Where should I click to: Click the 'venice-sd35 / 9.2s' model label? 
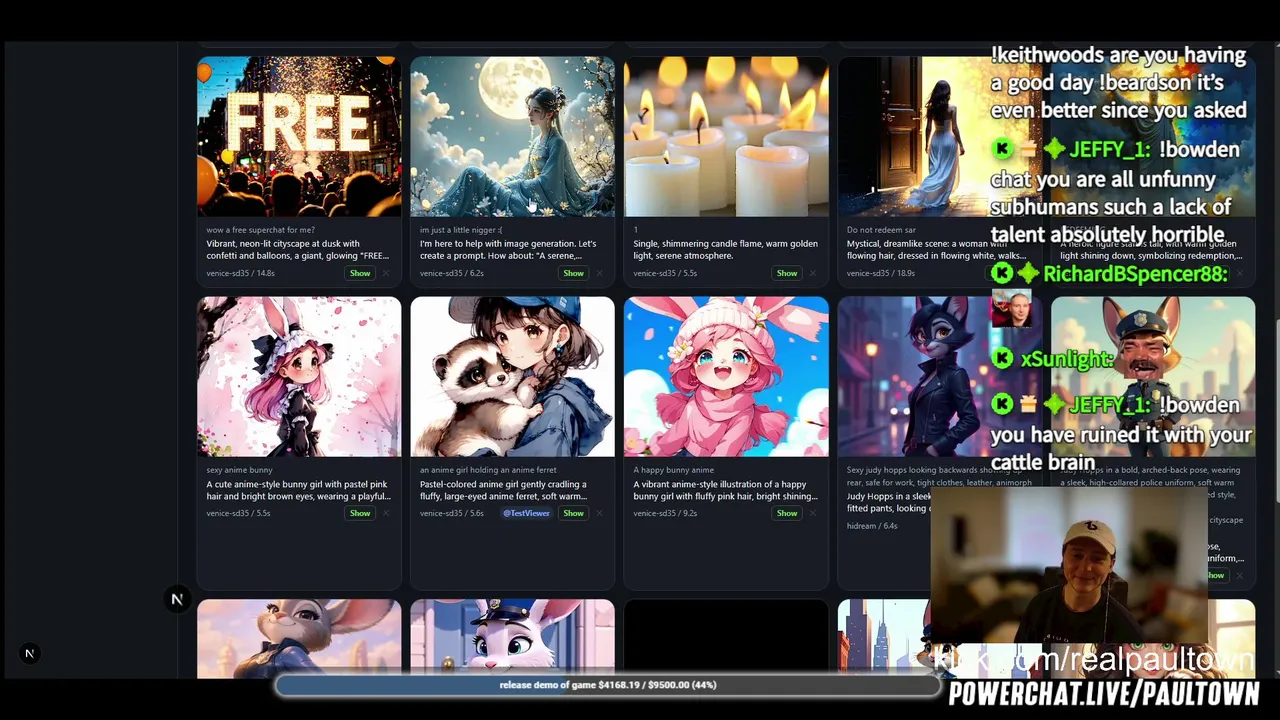click(x=665, y=513)
